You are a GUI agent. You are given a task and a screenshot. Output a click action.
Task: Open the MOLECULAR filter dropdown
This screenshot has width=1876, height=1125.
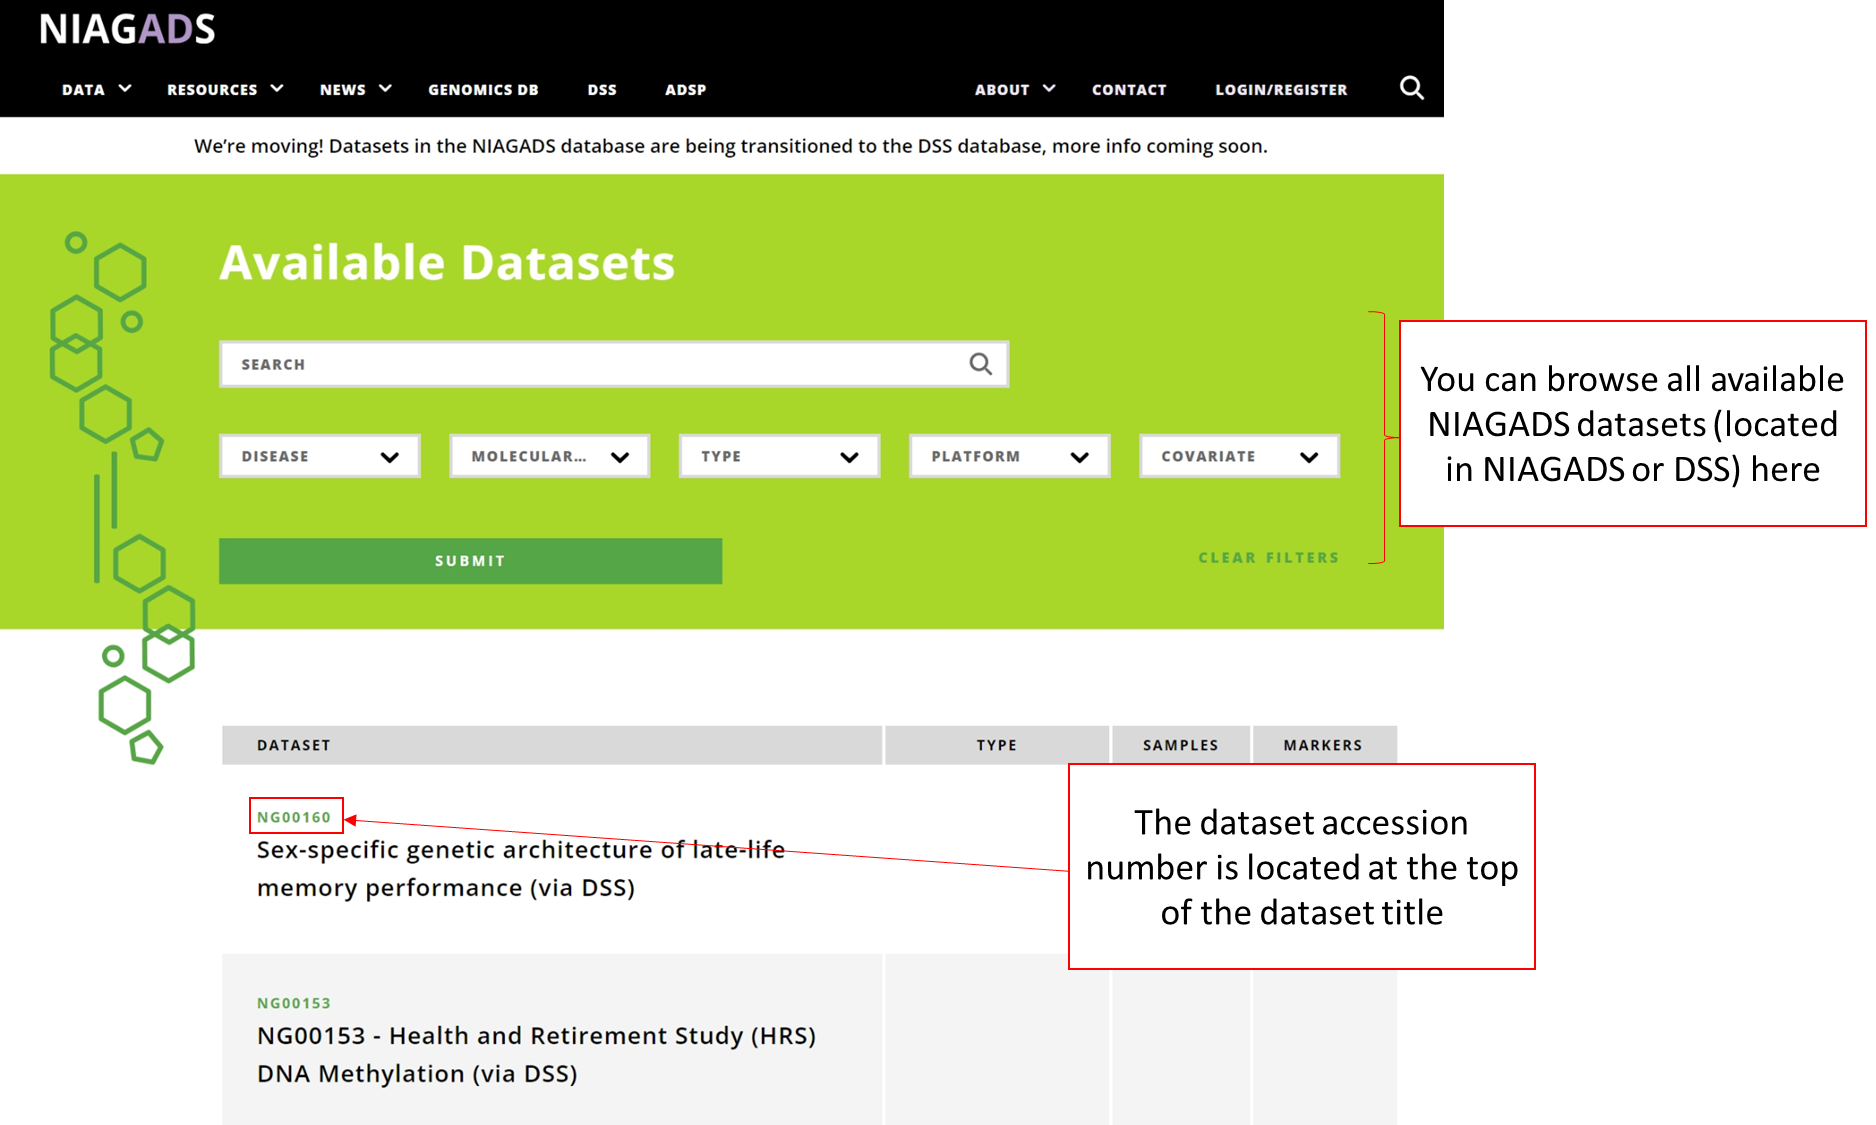[550, 456]
